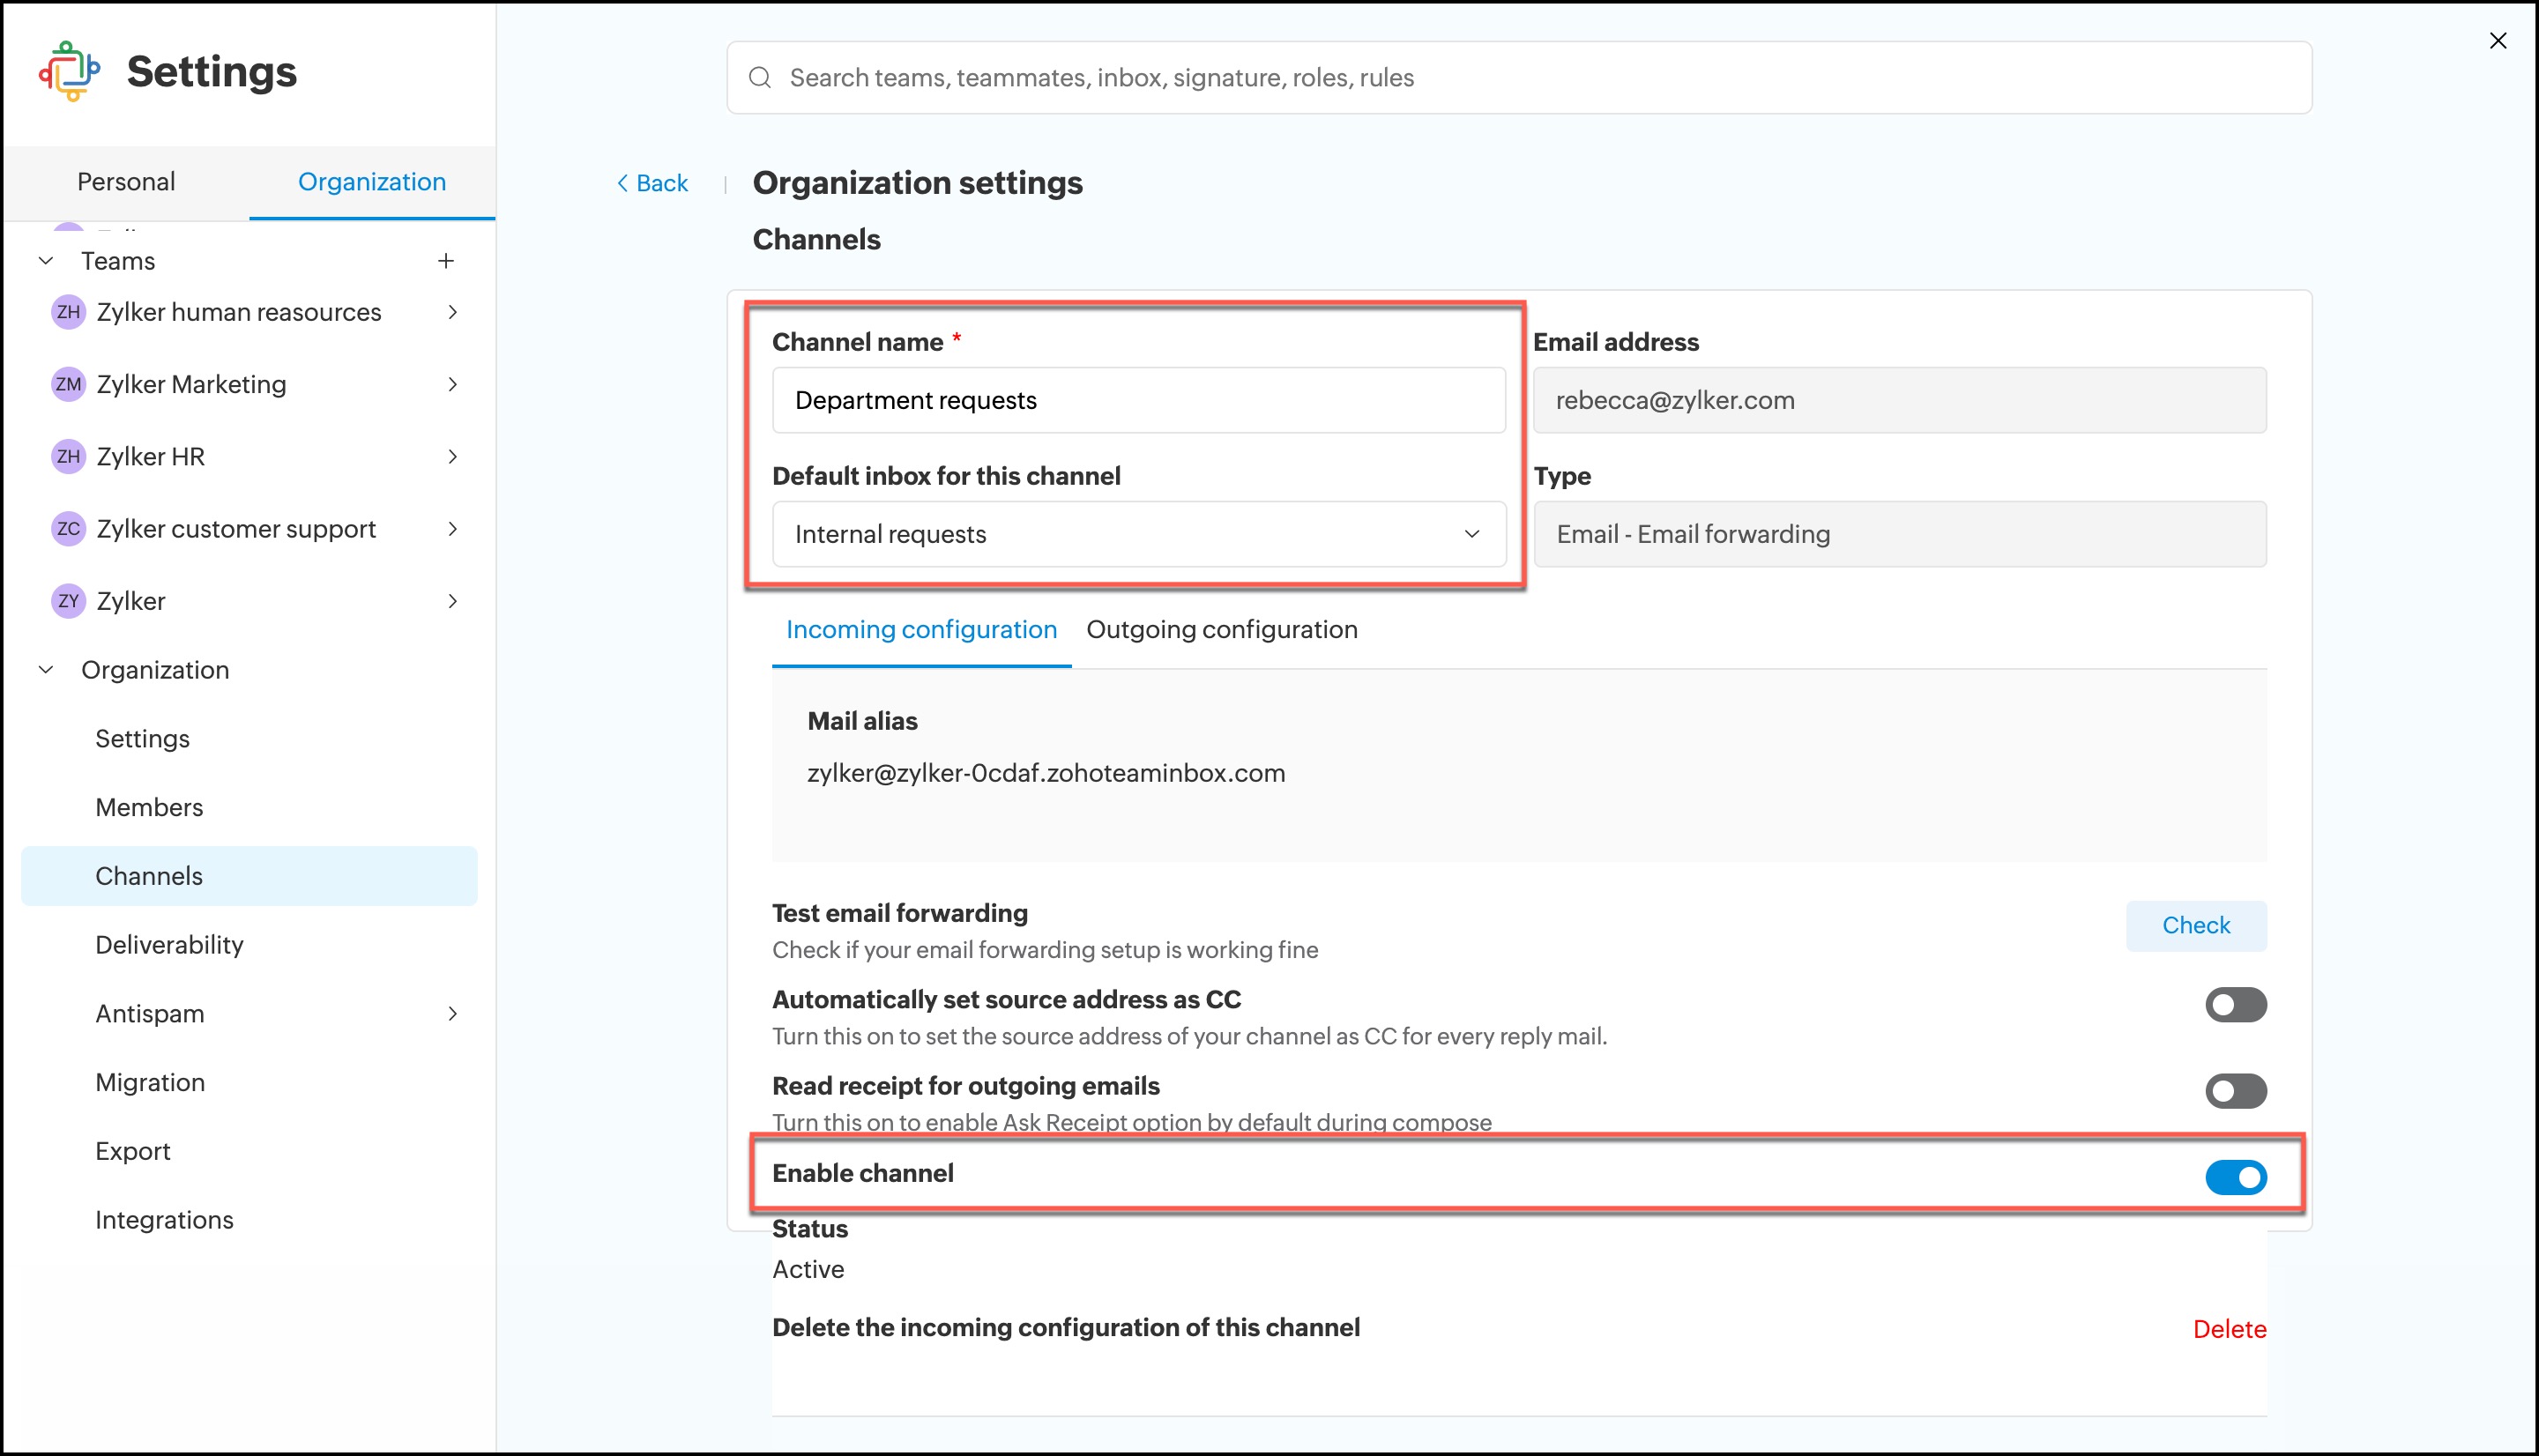The height and width of the screenshot is (1456, 2539).
Task: Open arrow next to Zylker HR
Action: (x=453, y=457)
